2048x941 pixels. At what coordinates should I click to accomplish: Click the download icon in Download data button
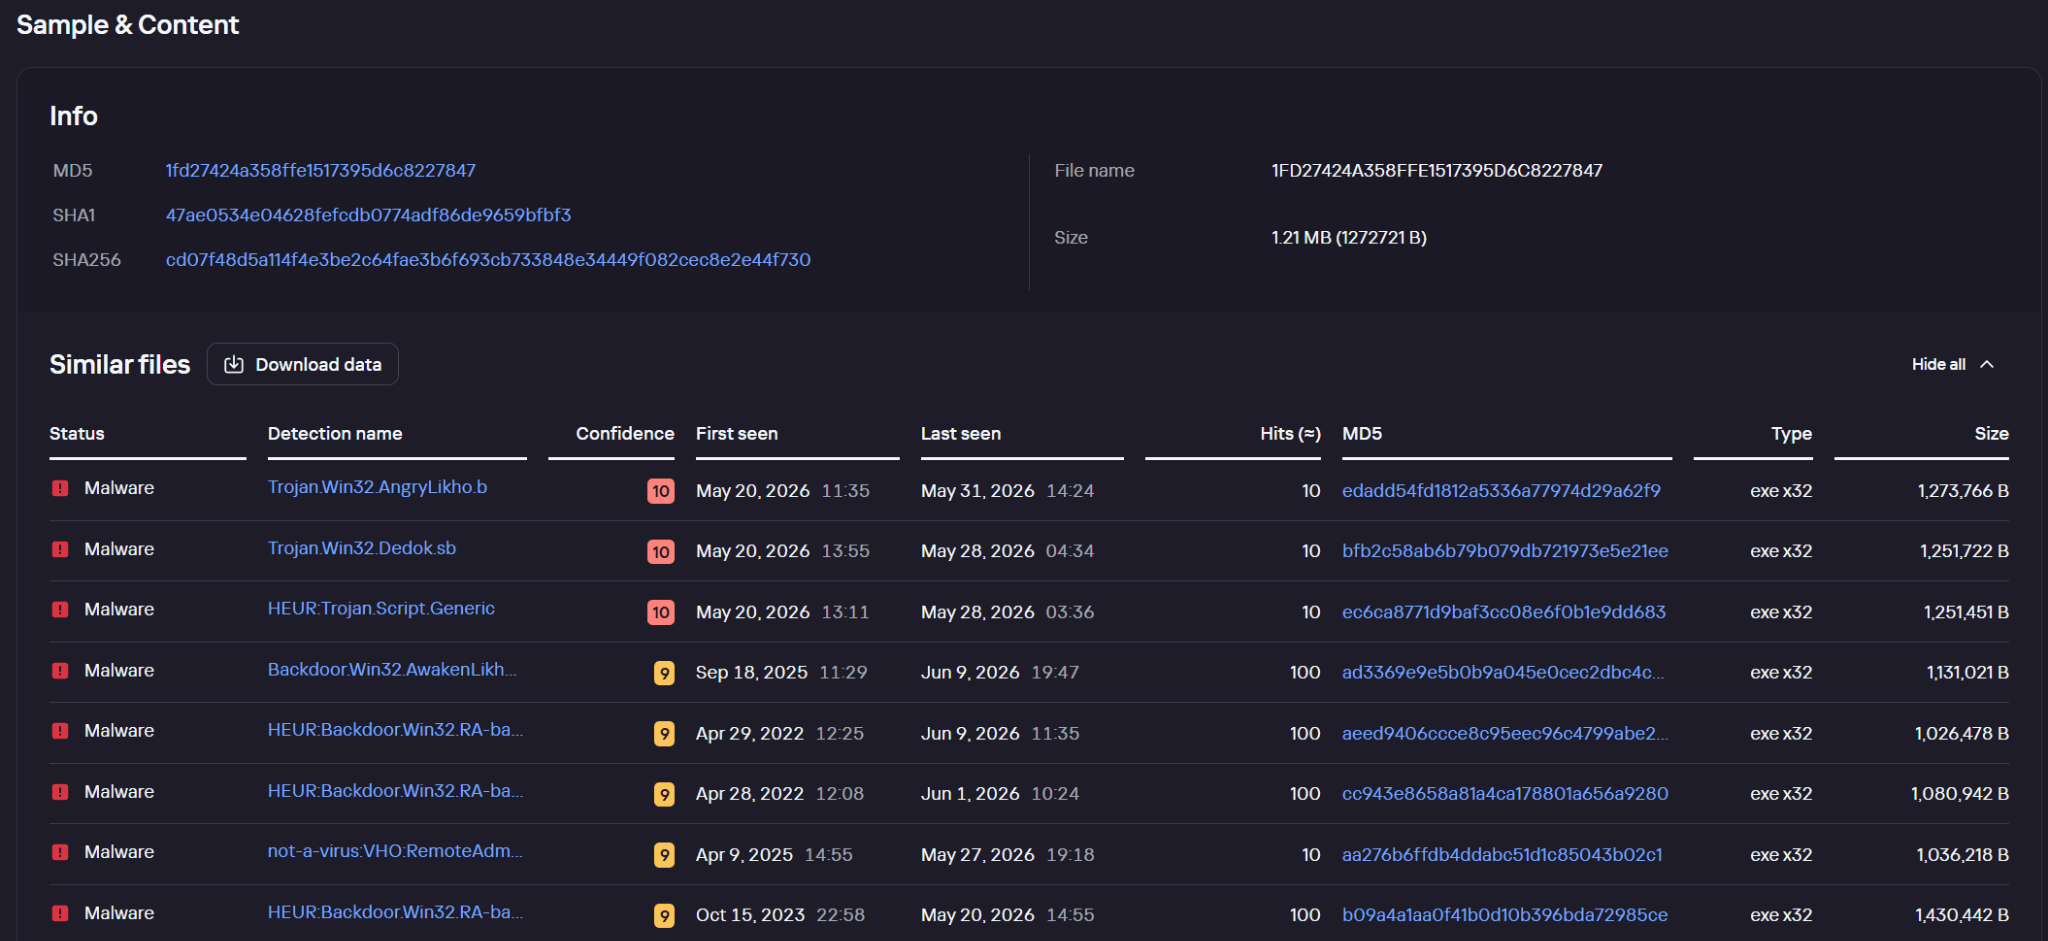click(233, 364)
